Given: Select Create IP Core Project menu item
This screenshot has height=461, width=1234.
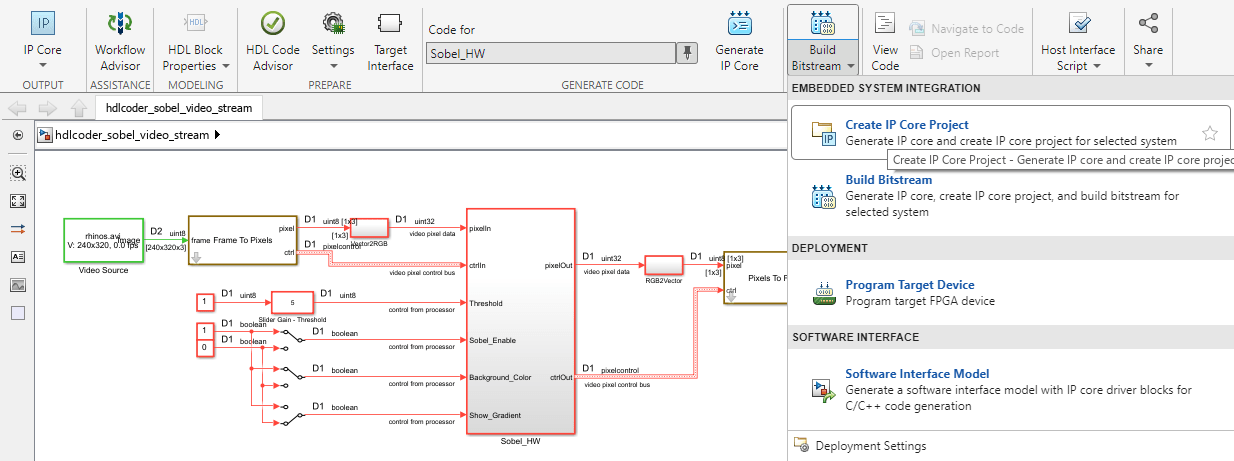Looking at the screenshot, I should (x=1012, y=133).
